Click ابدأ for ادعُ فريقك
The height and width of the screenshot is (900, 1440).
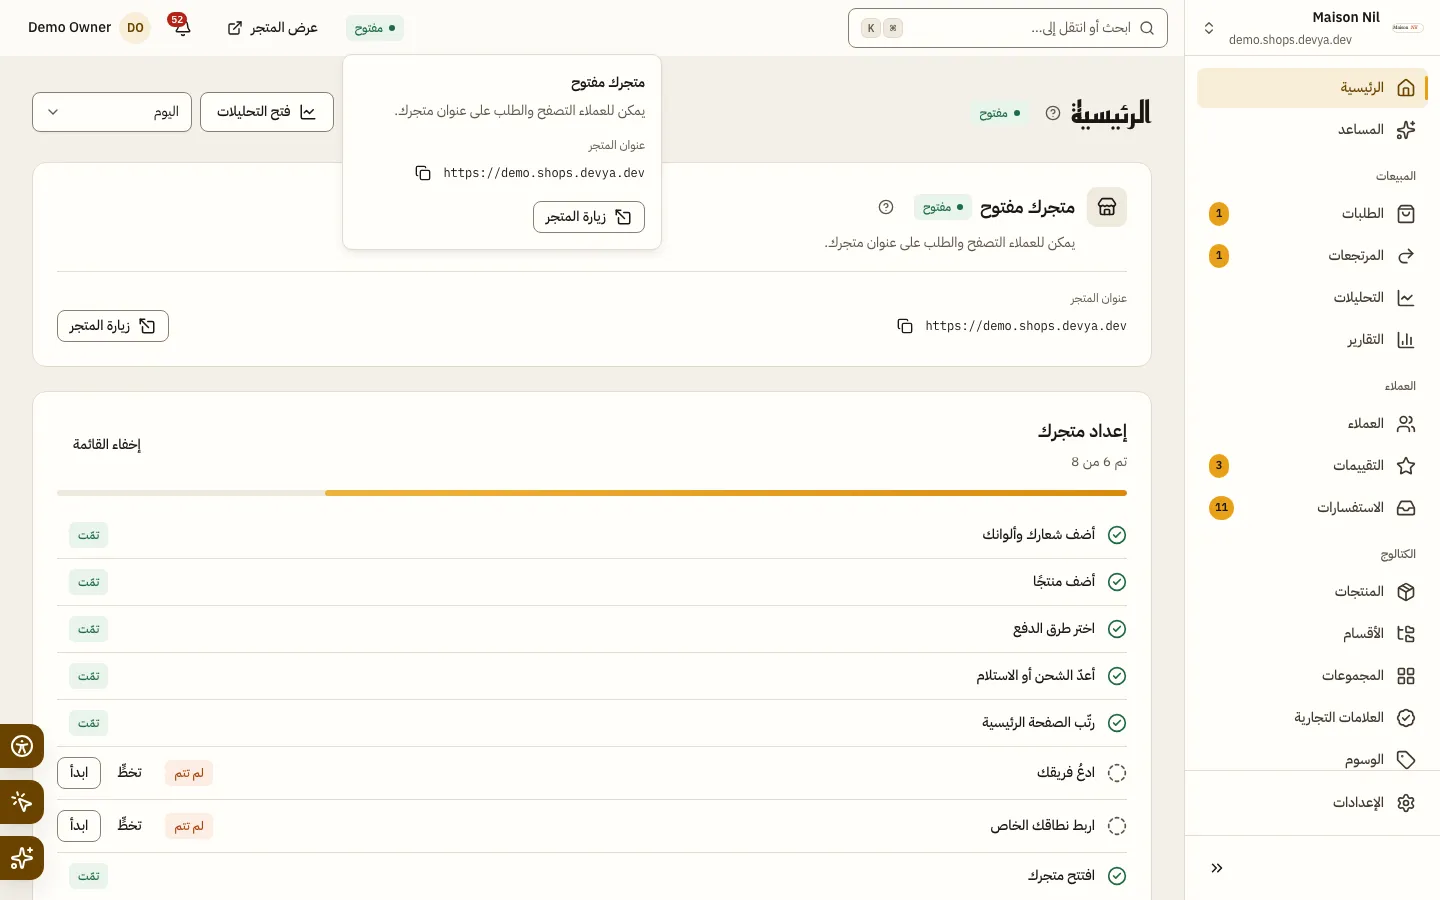click(x=79, y=773)
